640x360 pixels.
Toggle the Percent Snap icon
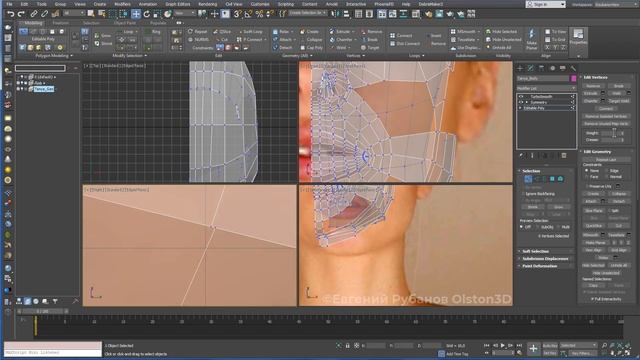(259, 14)
